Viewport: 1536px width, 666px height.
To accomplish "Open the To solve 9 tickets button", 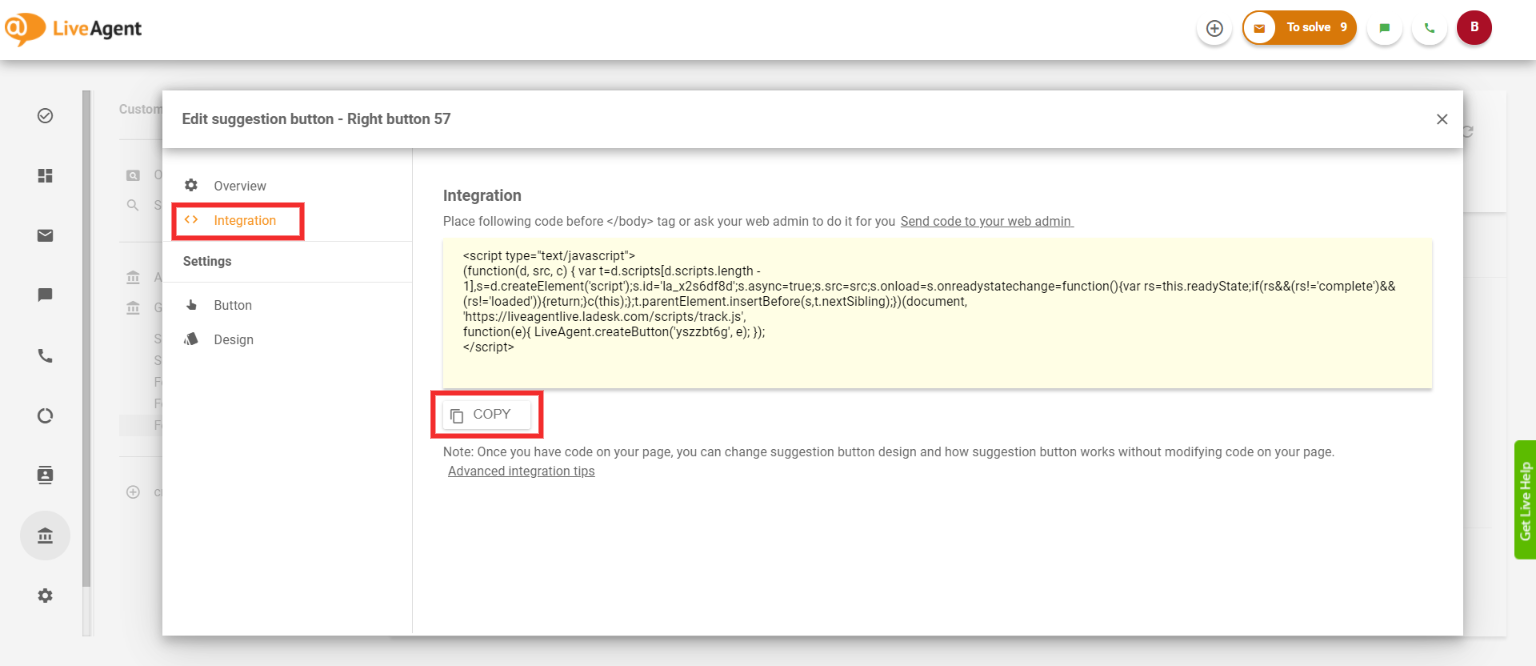I will 1299,28.
